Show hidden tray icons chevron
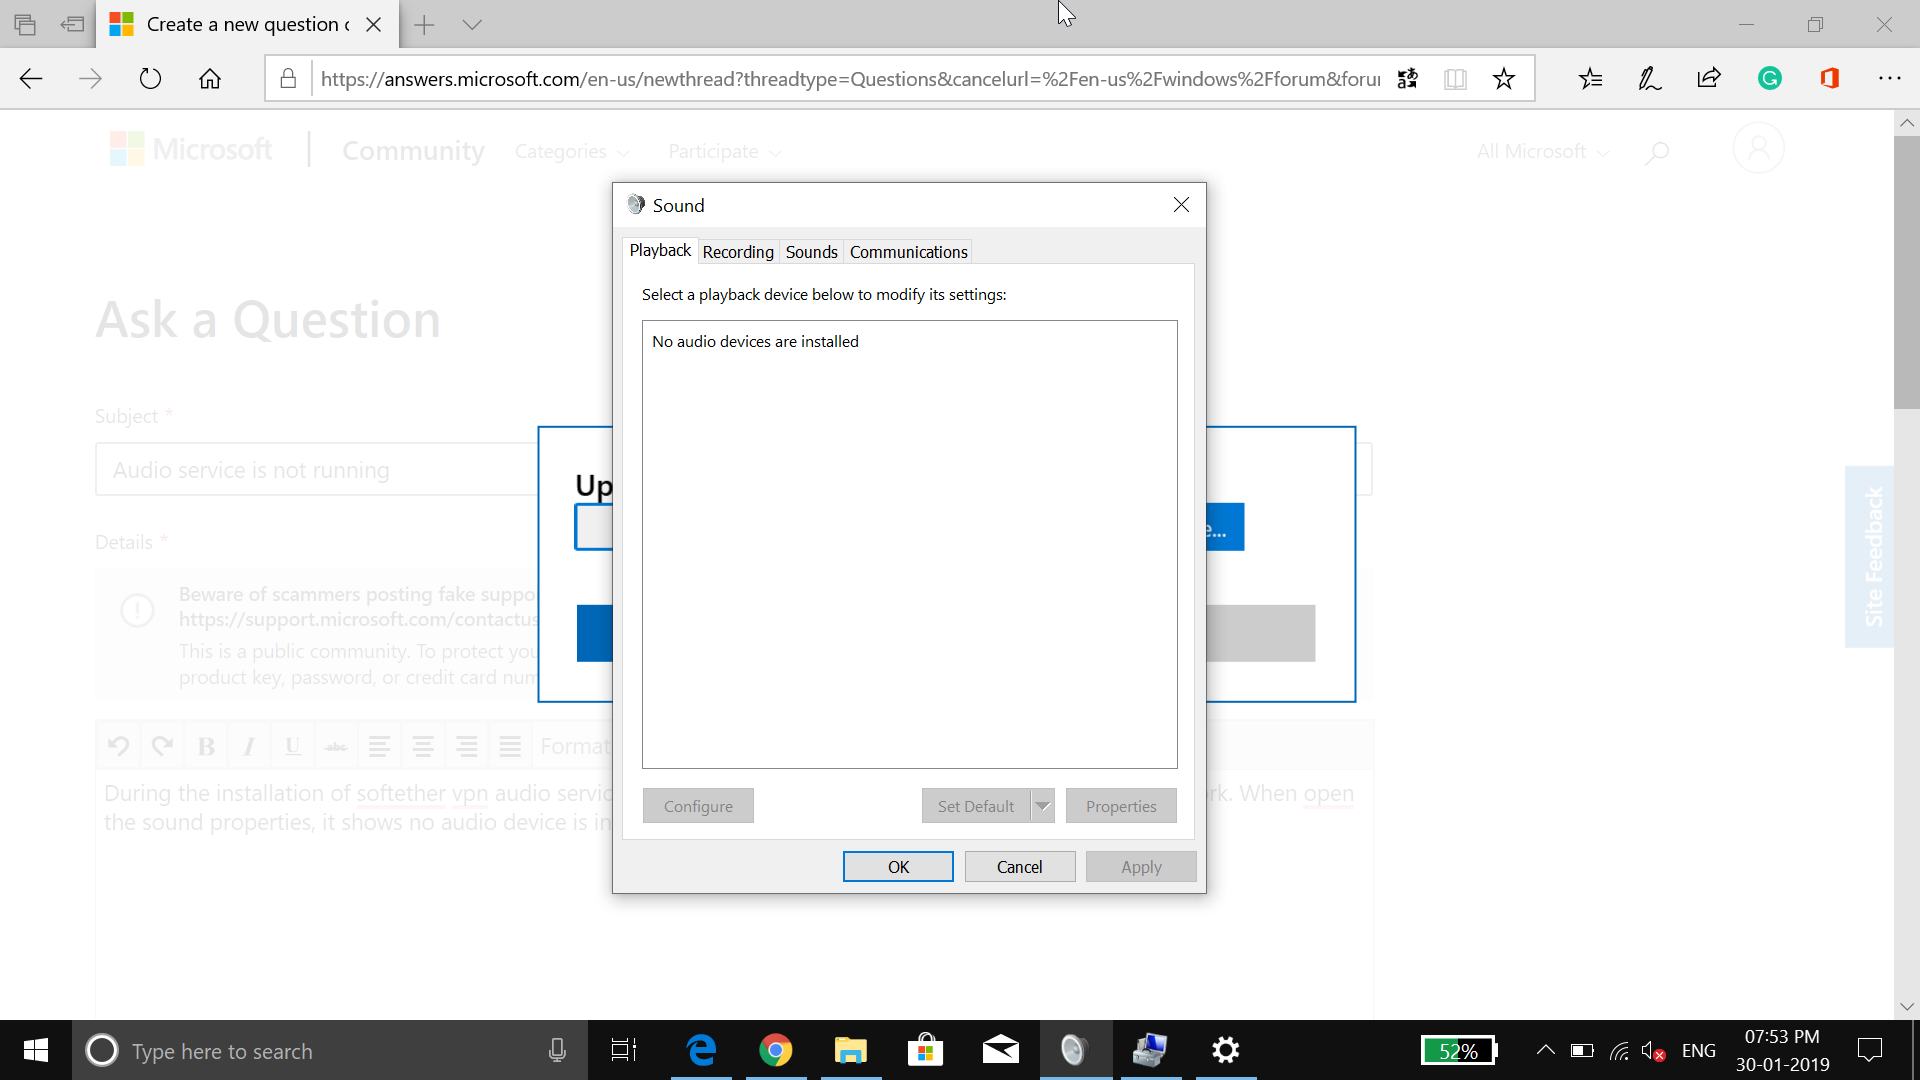1920x1080 pixels. tap(1545, 1050)
